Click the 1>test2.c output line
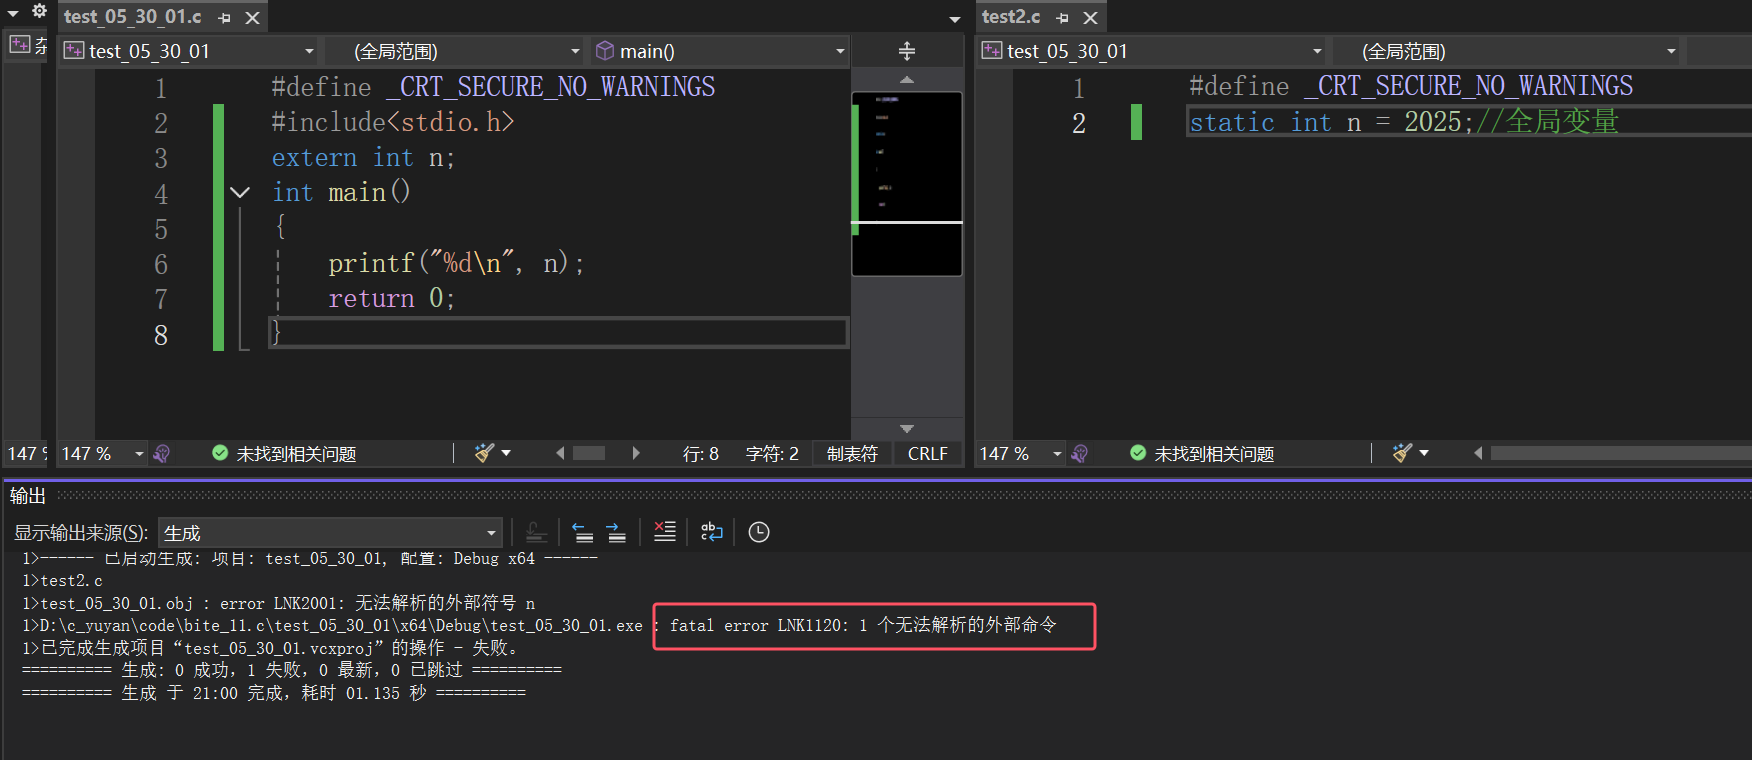Viewport: 1752px width, 760px height. (x=62, y=581)
